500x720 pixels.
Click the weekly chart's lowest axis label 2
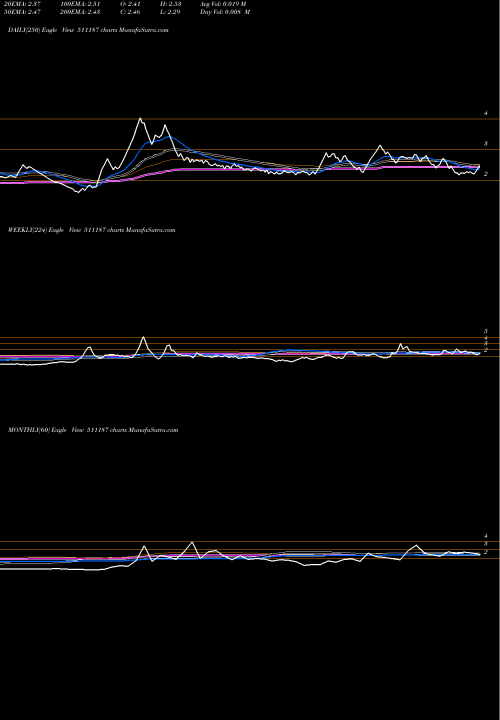coord(486,349)
